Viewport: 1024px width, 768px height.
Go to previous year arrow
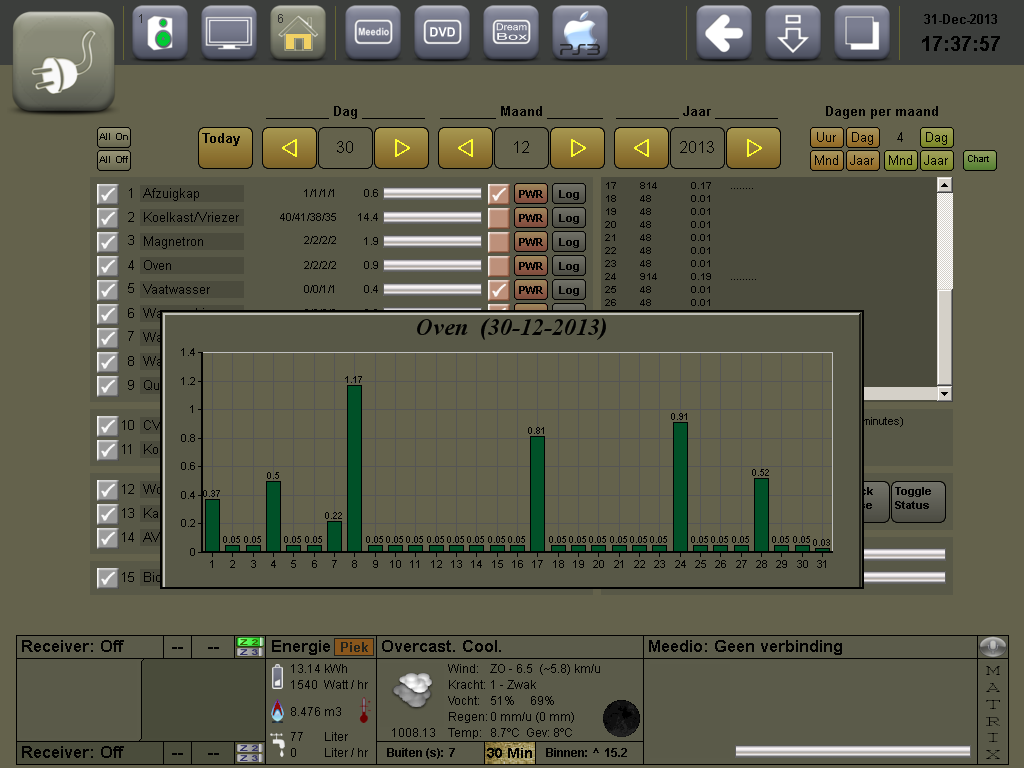pyautogui.click(x=641, y=148)
